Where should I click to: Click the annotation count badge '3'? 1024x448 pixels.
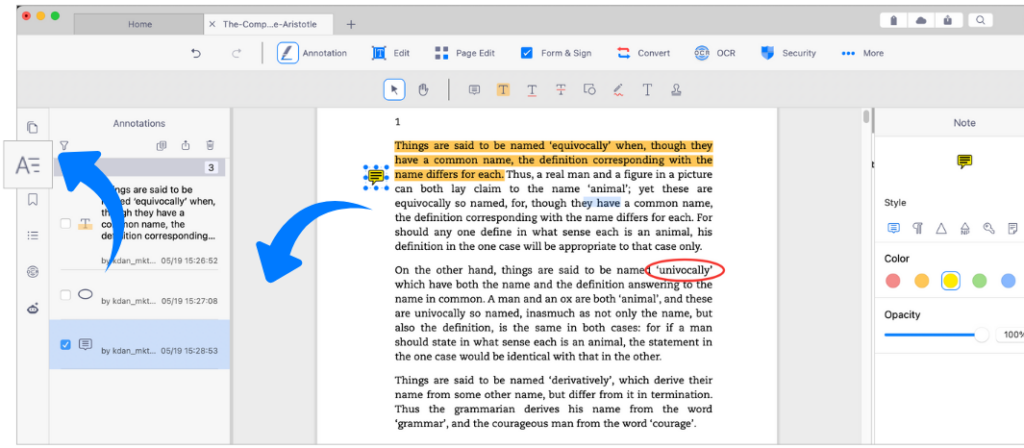click(x=211, y=168)
